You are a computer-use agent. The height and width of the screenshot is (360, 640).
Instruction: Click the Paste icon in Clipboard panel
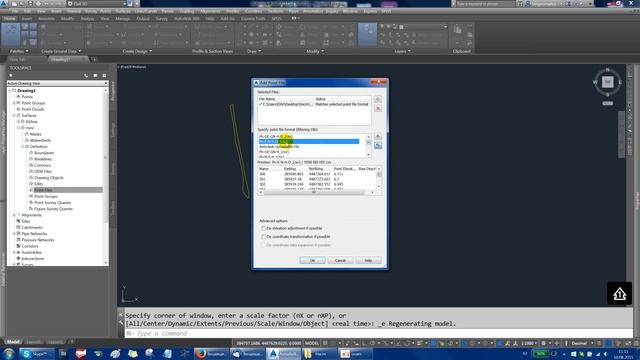pos(458,29)
